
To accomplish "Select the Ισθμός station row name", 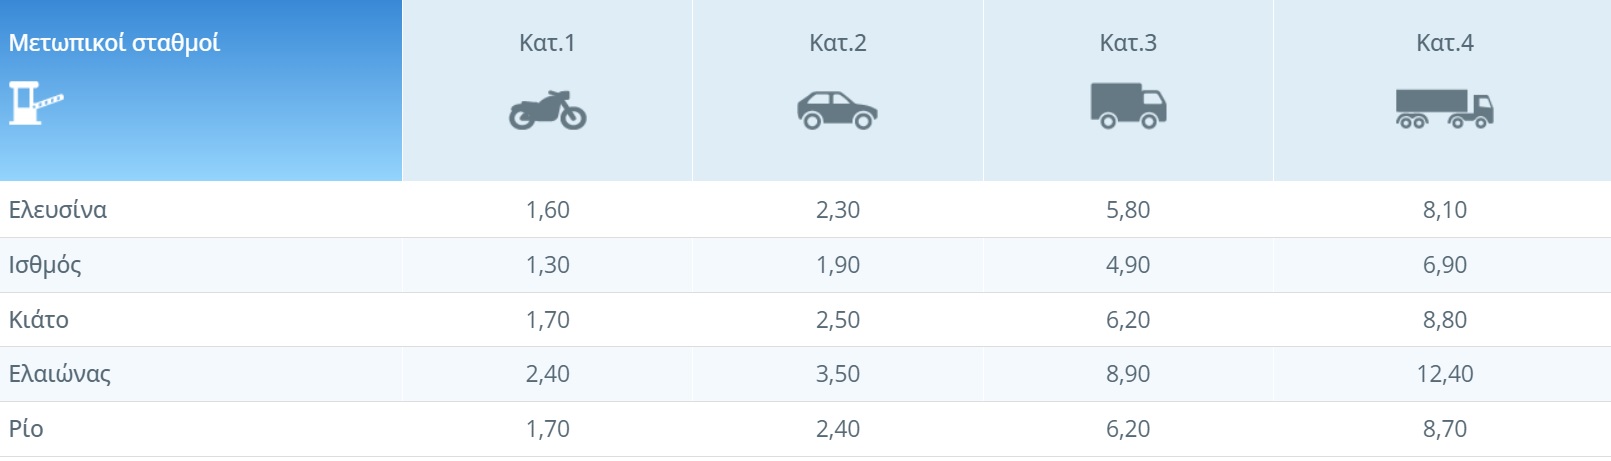I will 45,265.
